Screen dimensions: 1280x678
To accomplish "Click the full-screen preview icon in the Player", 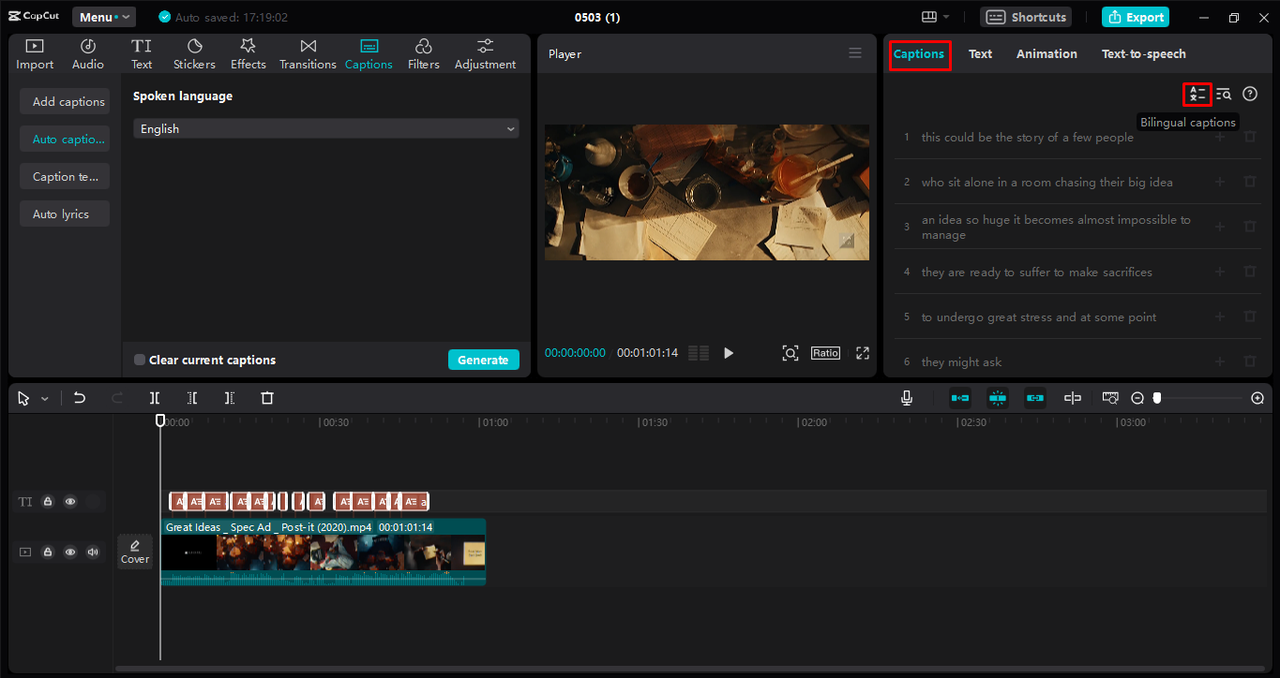I will 863,353.
